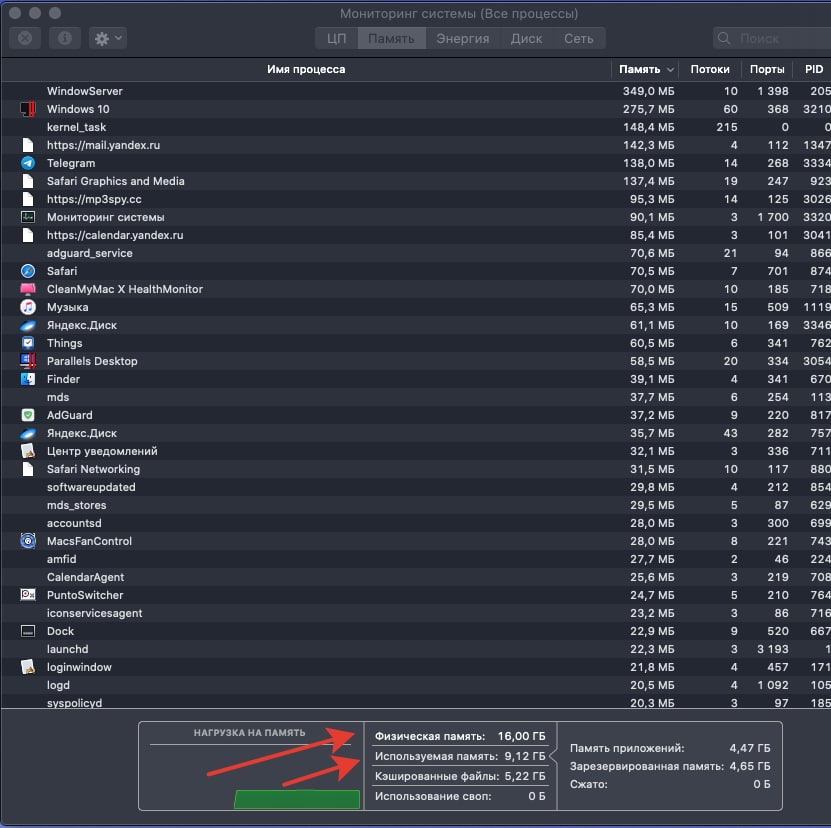Click the Используемая память 9,12 ГБ entry
The height and width of the screenshot is (828, 831).
[460, 756]
